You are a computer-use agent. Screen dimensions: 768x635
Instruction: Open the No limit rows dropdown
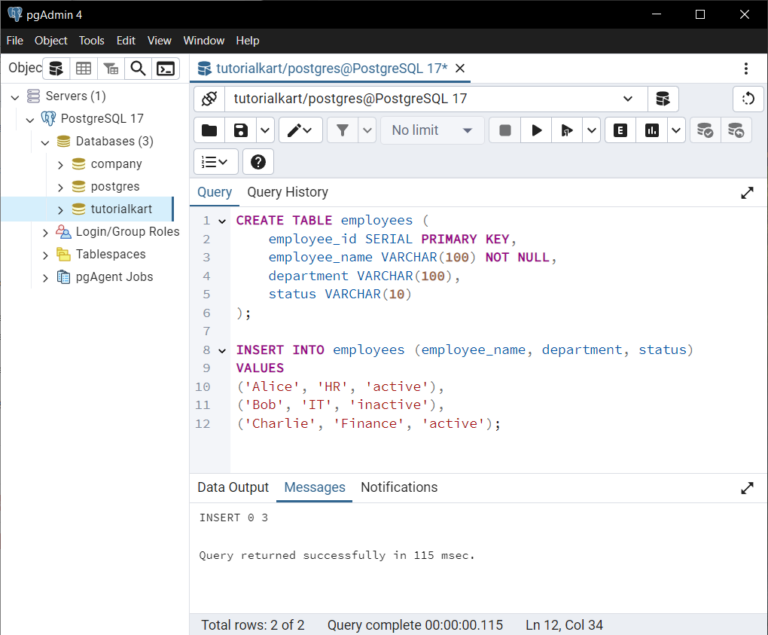click(x=432, y=130)
